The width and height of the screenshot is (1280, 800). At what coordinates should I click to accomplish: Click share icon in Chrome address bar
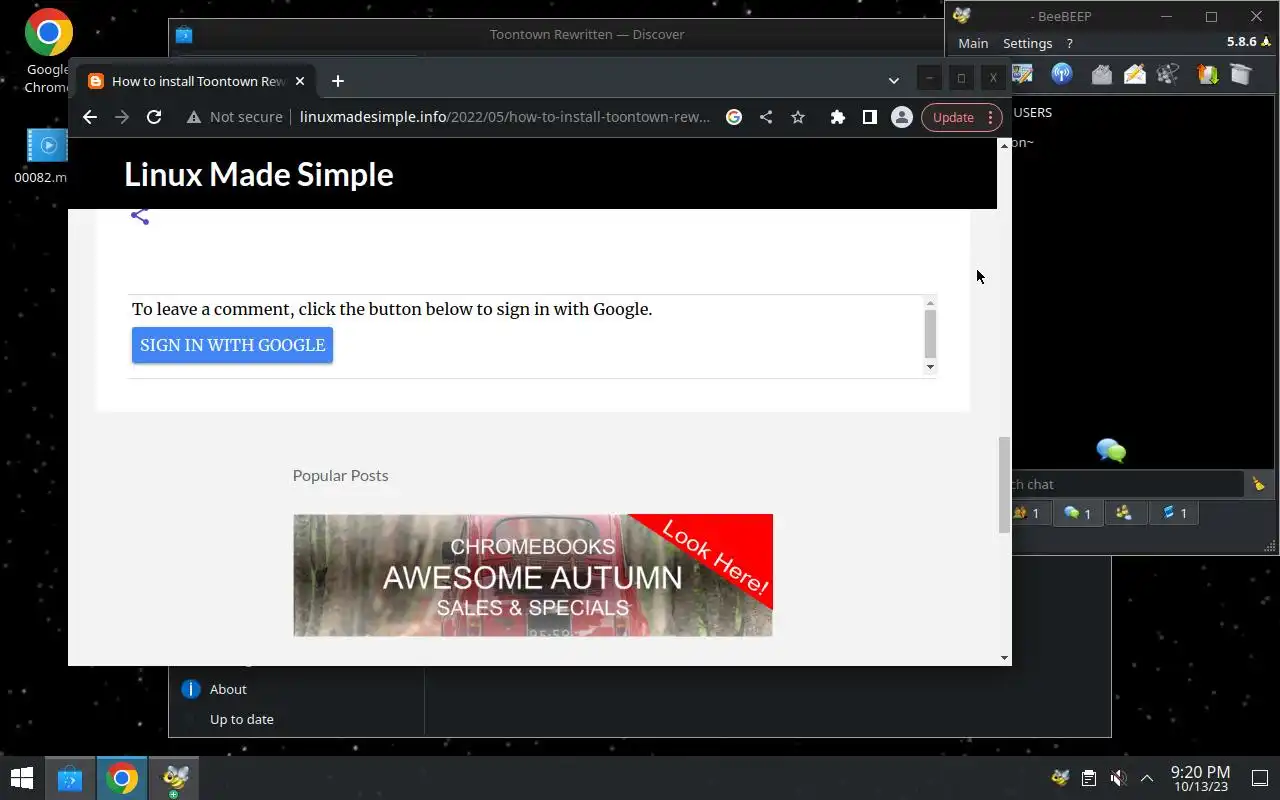766,117
